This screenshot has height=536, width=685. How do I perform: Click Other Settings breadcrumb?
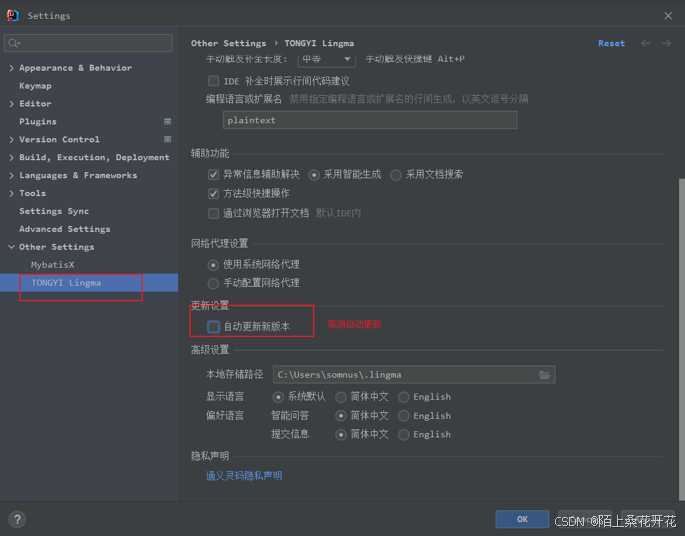228,43
